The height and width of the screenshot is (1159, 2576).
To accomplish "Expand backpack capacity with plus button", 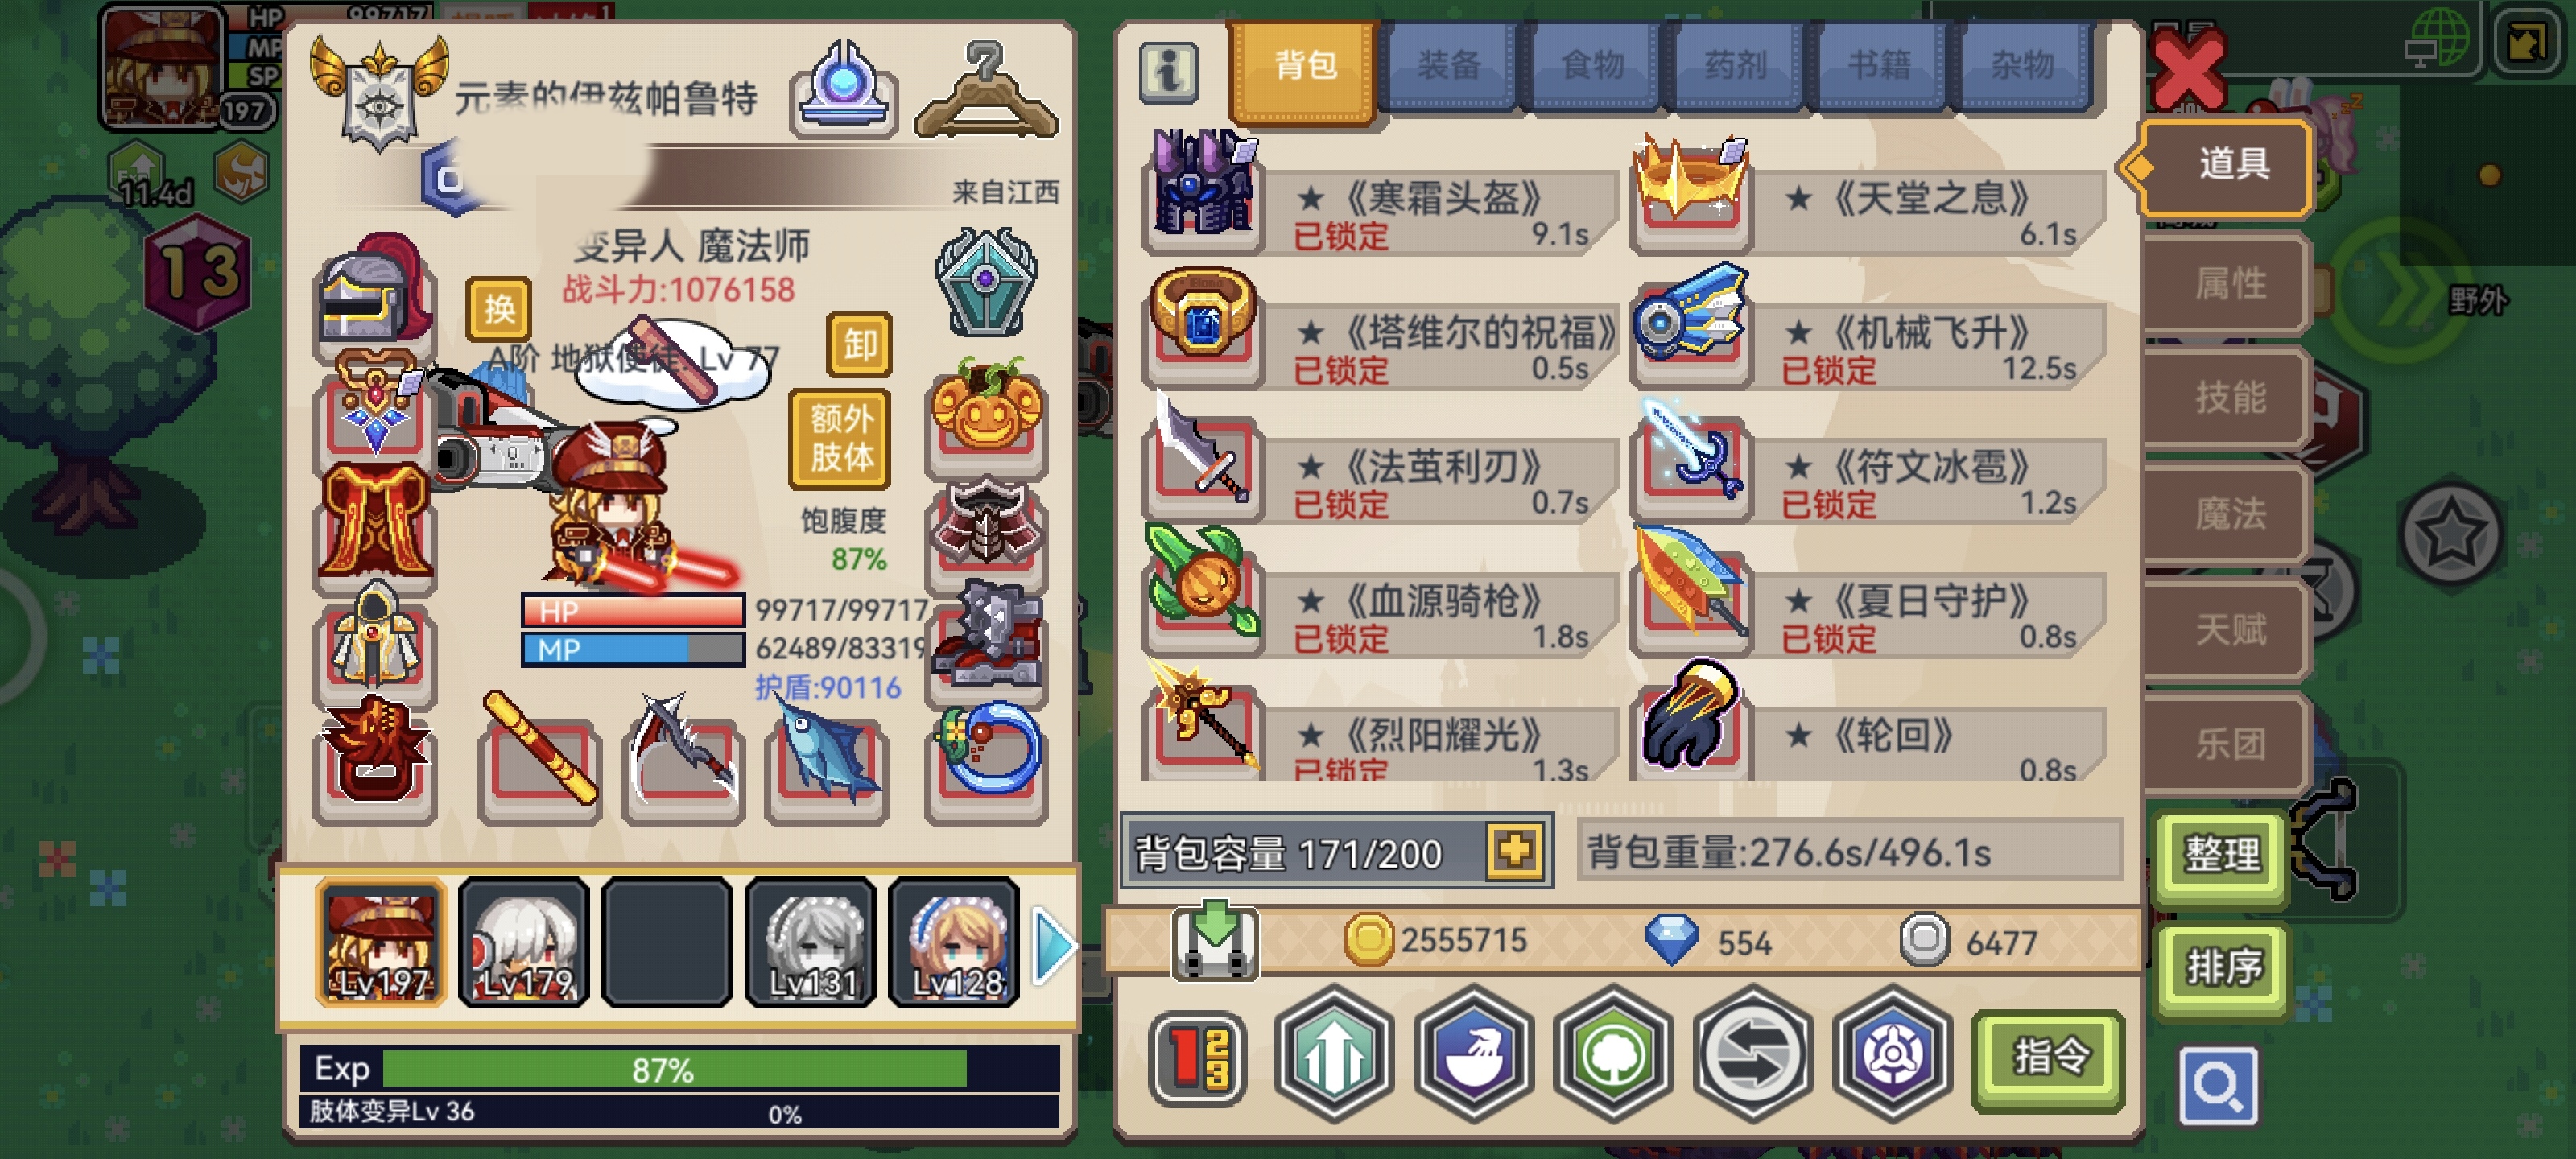I will [x=1514, y=851].
